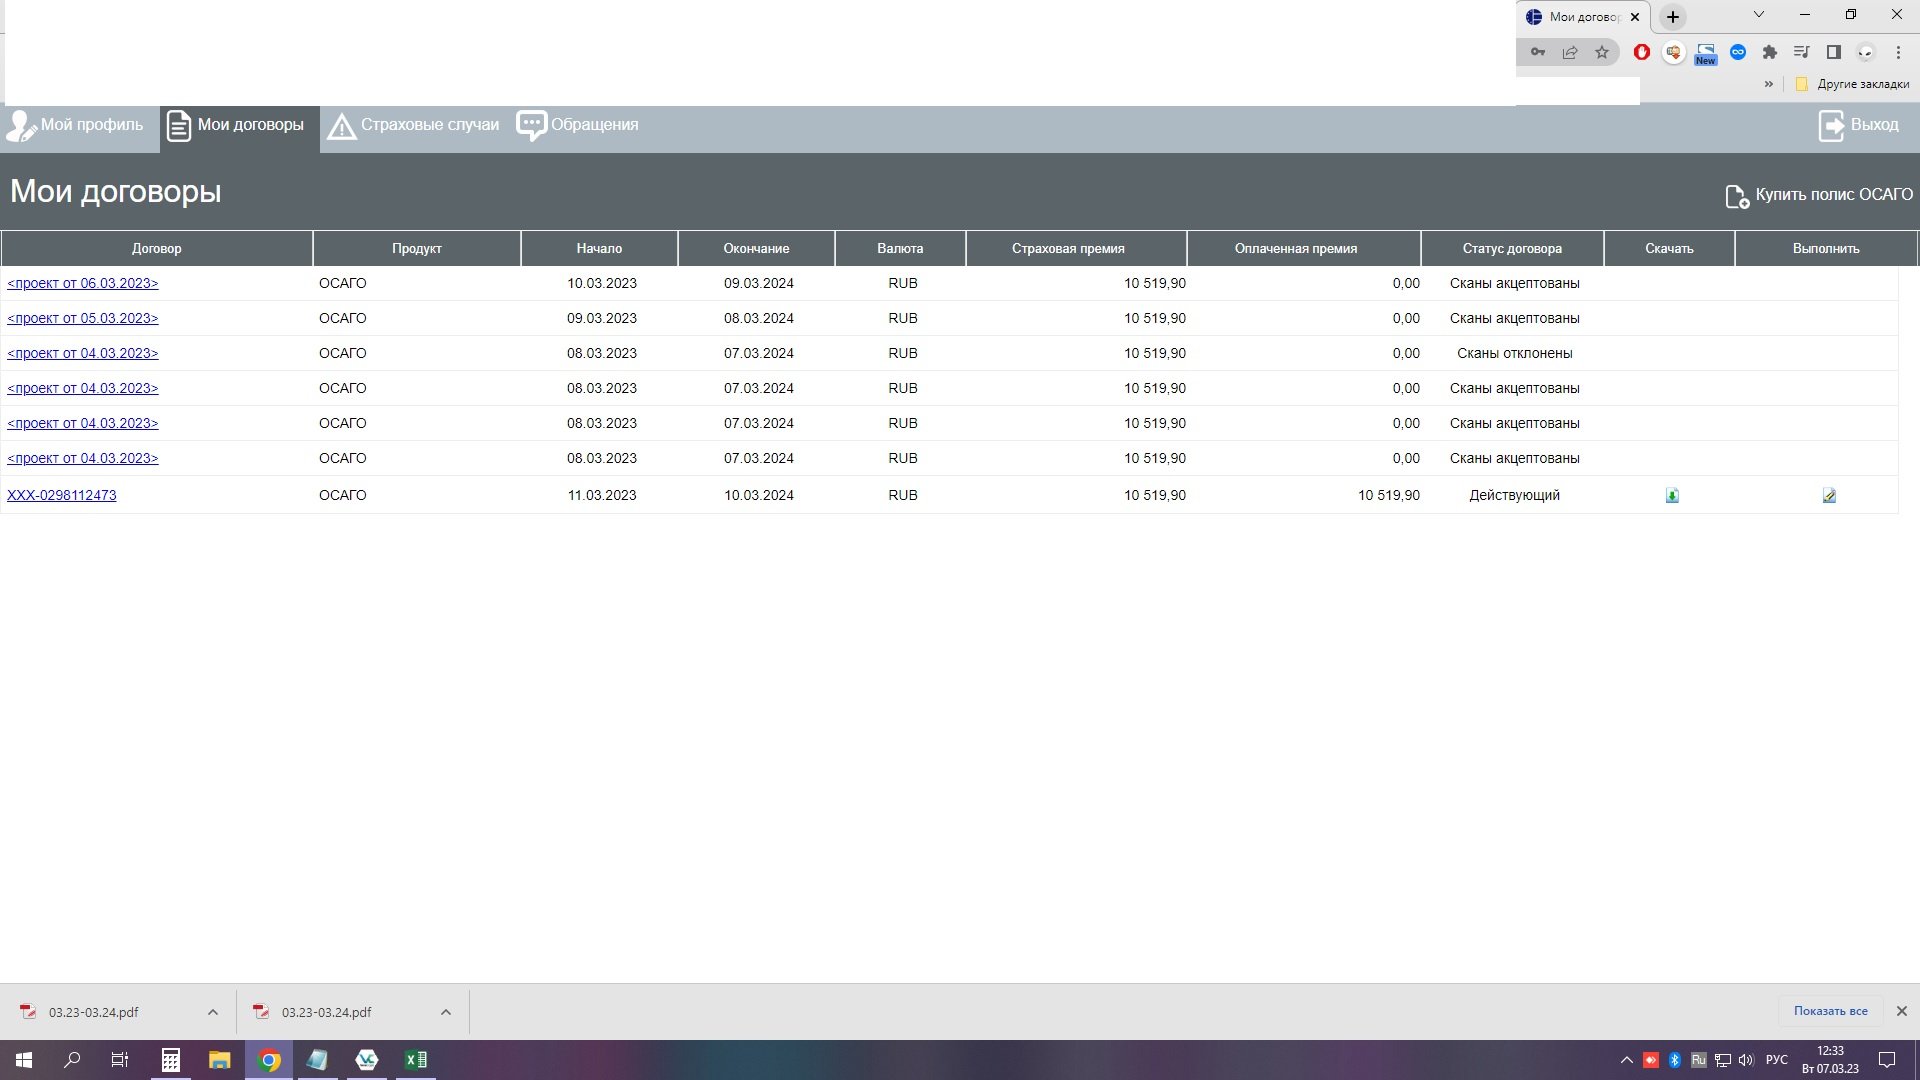This screenshot has height=1080, width=1920.
Task: Switch to Мой профиль tab
Action: point(78,126)
